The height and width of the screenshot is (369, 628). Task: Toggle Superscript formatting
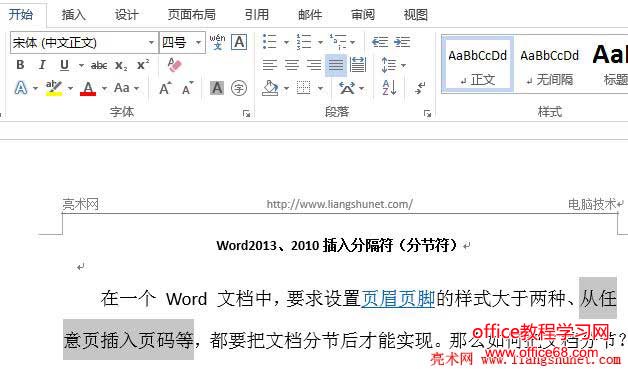(143, 65)
